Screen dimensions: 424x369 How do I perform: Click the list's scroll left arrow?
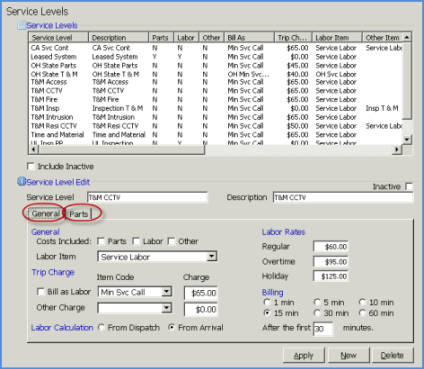pyautogui.click(x=34, y=150)
